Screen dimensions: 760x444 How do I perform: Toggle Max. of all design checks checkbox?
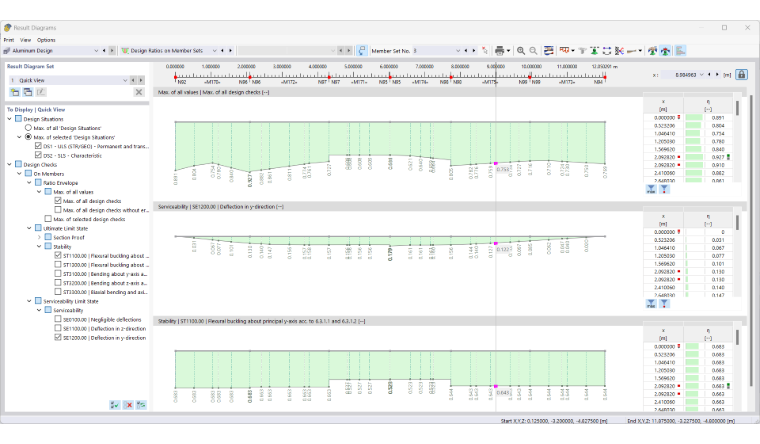click(58, 201)
